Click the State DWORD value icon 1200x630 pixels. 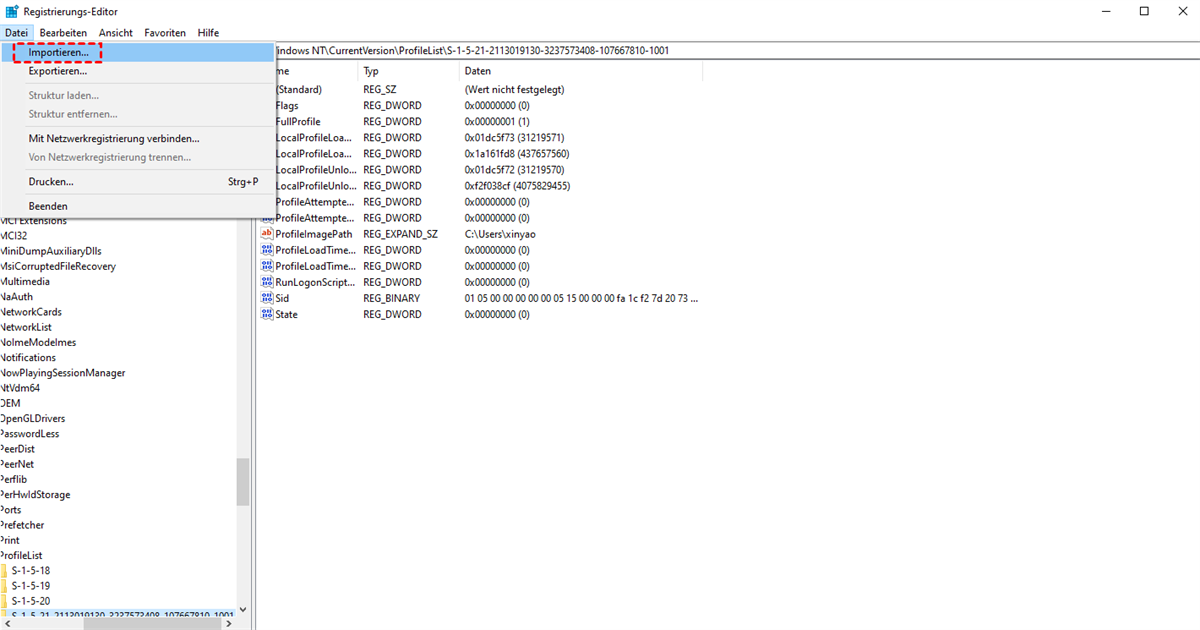click(267, 314)
